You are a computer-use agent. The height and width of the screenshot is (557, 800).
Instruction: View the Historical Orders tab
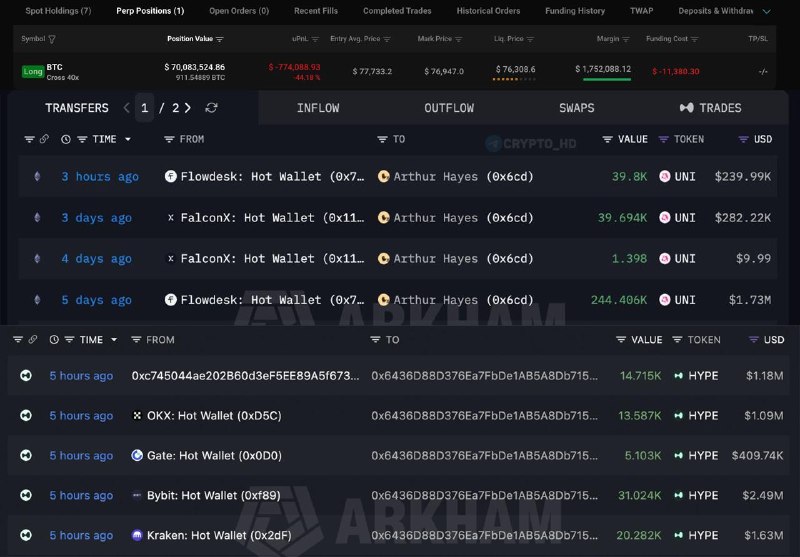(488, 11)
